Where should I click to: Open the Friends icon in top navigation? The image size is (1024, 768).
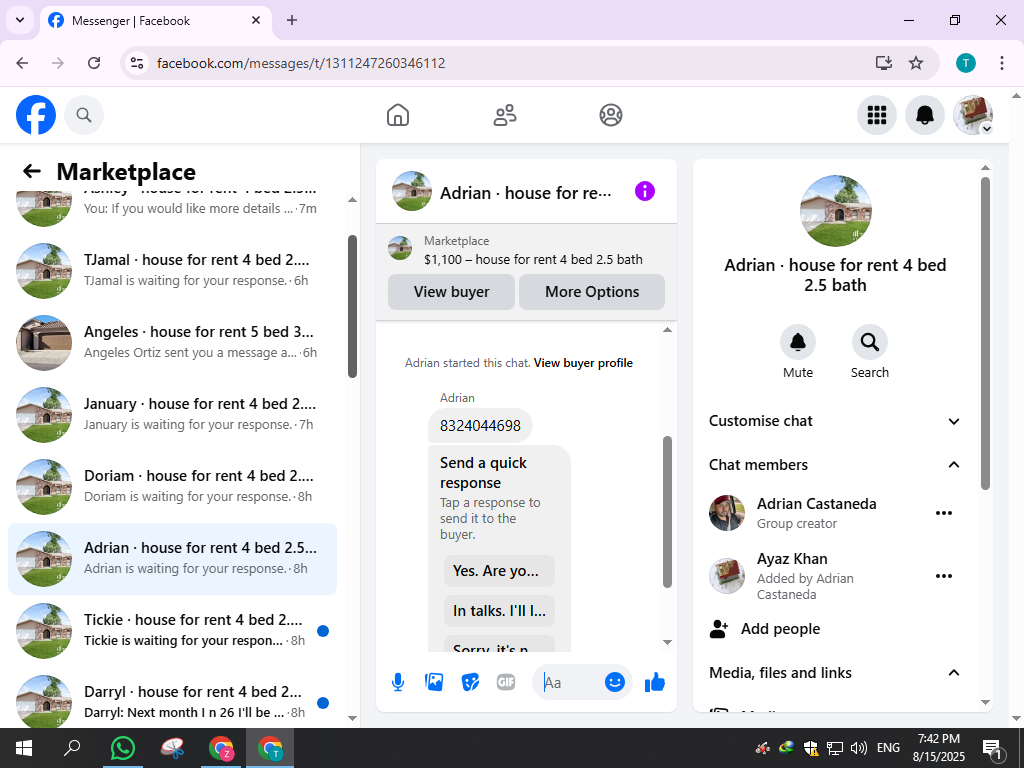(x=504, y=115)
